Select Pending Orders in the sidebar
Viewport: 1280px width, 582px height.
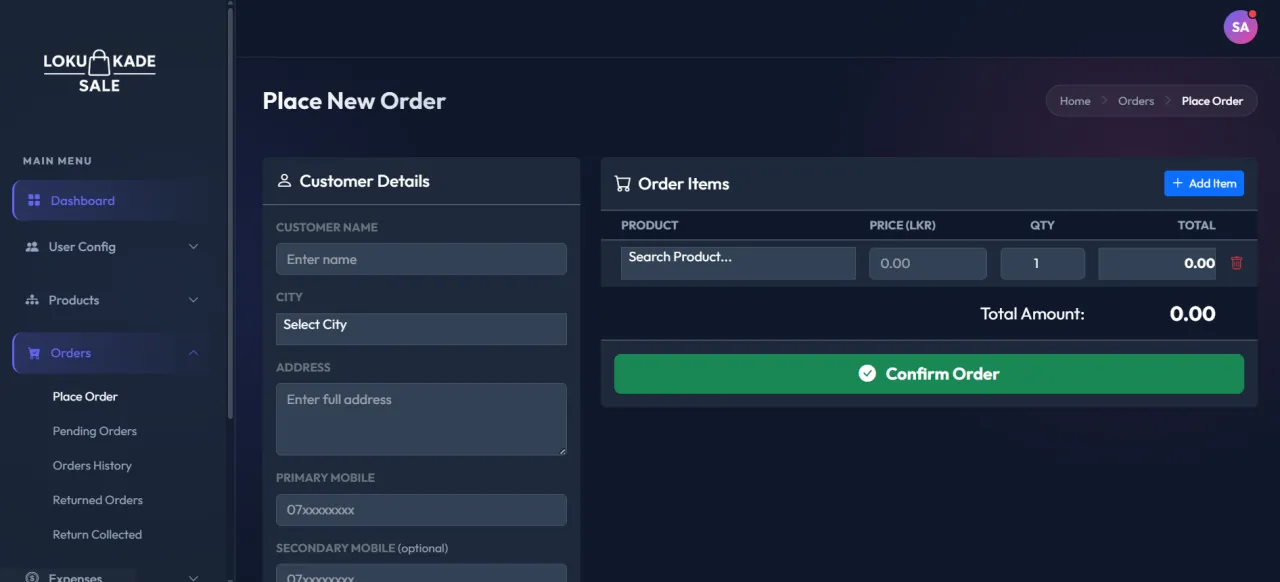point(94,430)
